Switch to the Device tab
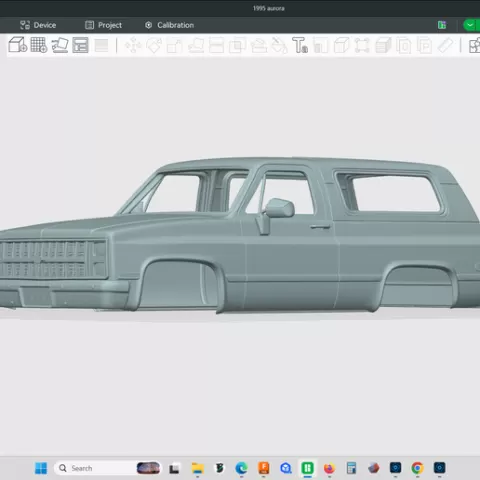The height and width of the screenshot is (480, 480). point(38,25)
